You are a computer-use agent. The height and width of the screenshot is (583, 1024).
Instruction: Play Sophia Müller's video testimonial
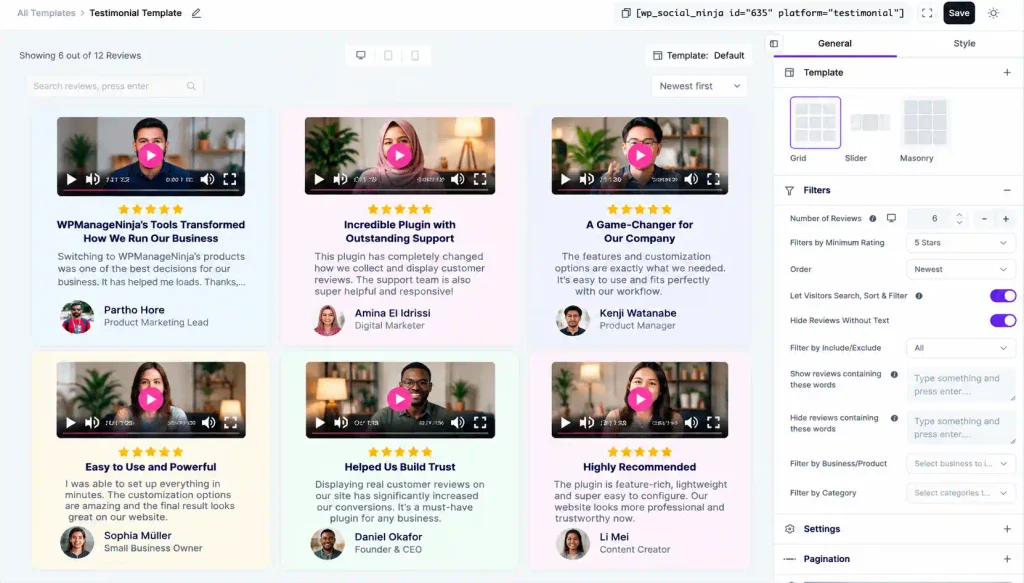coord(151,399)
